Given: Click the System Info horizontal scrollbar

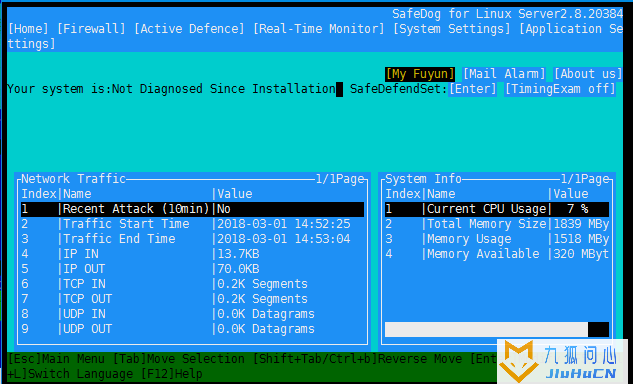Looking at the screenshot, I should click(x=497, y=329).
